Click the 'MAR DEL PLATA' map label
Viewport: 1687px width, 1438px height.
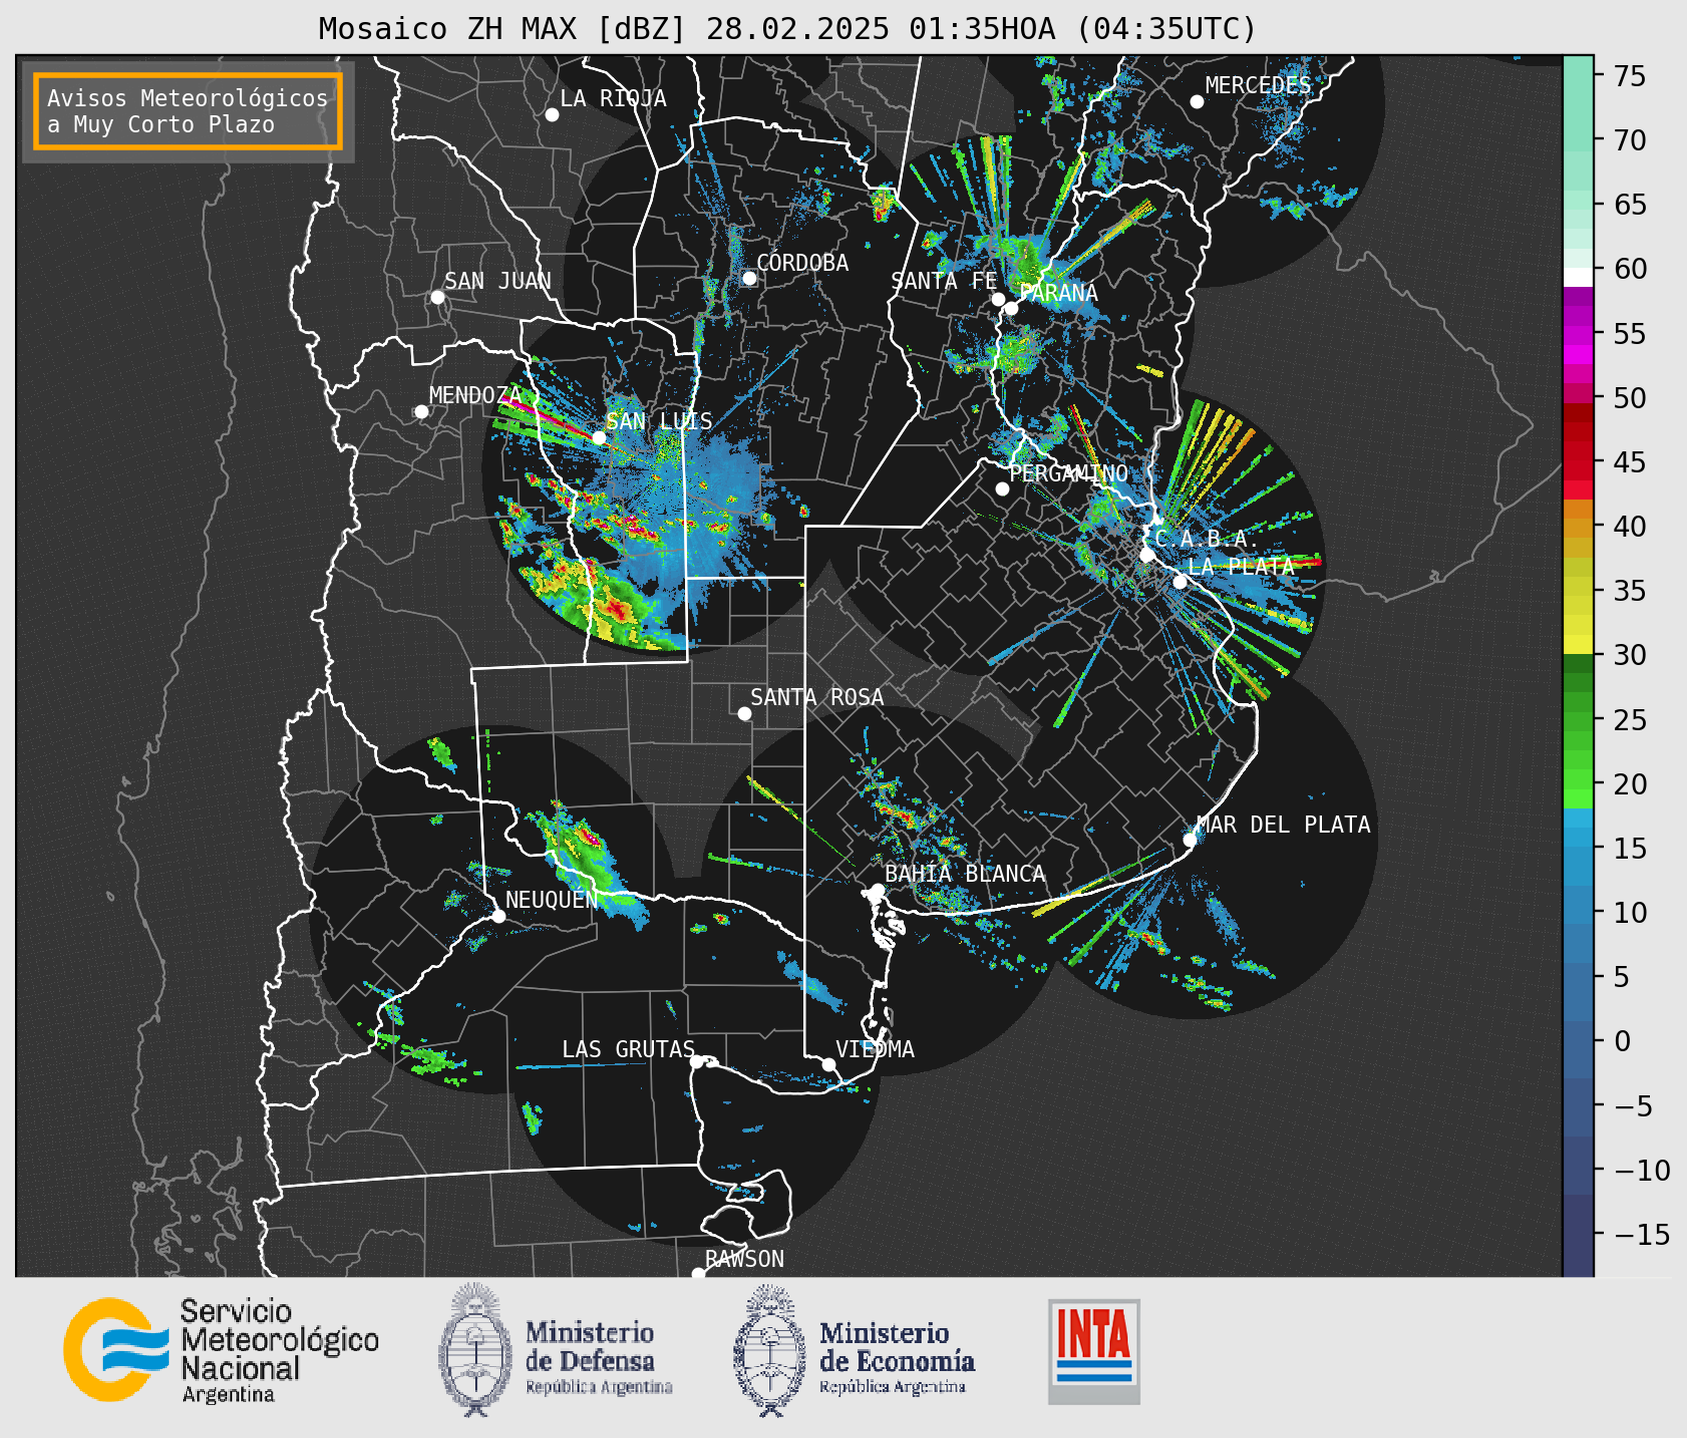[1283, 824]
